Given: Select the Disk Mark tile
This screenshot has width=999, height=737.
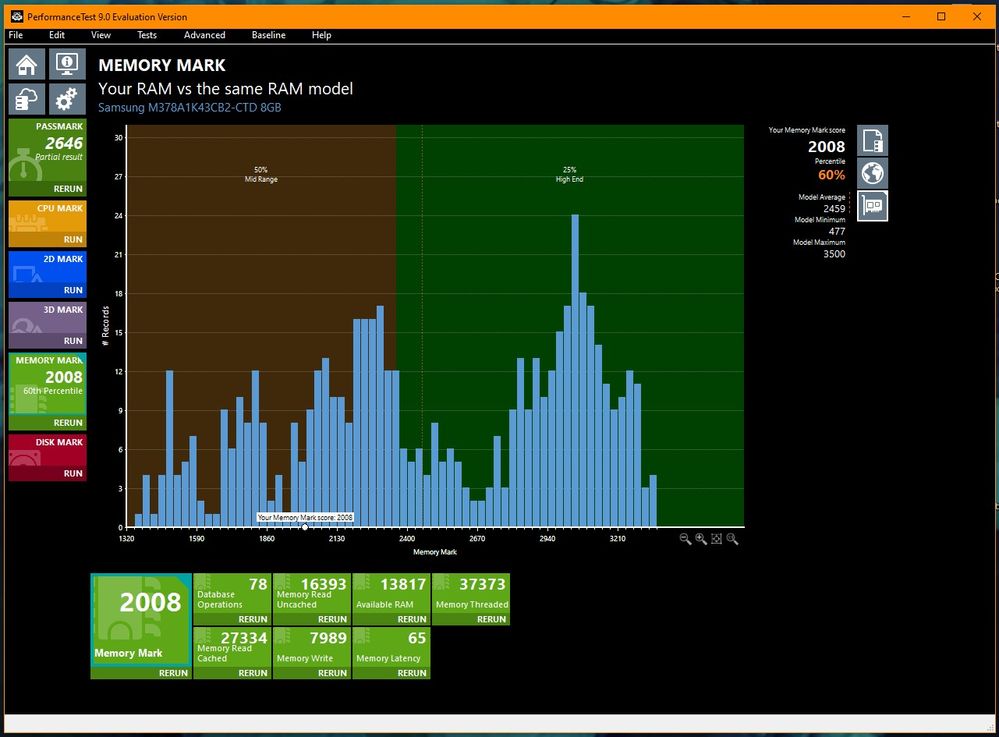Looking at the screenshot, I should 47,458.
